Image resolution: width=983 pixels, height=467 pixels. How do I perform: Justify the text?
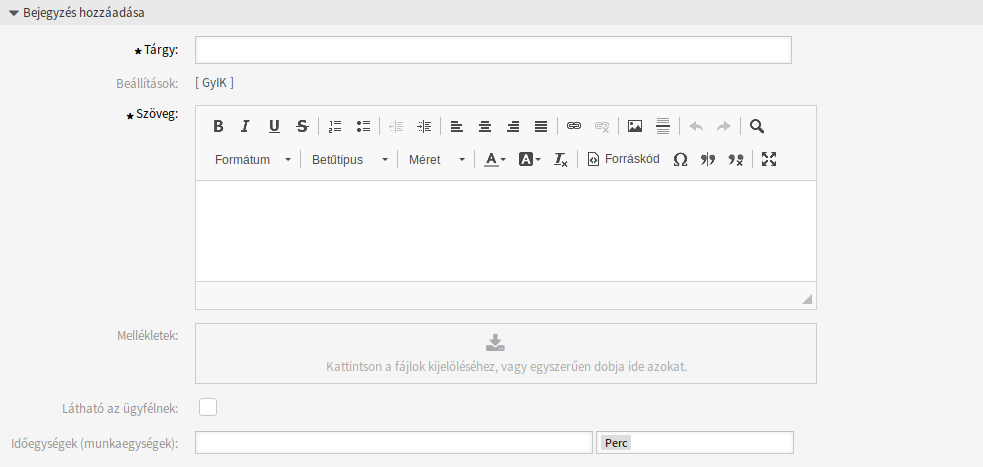click(x=541, y=126)
